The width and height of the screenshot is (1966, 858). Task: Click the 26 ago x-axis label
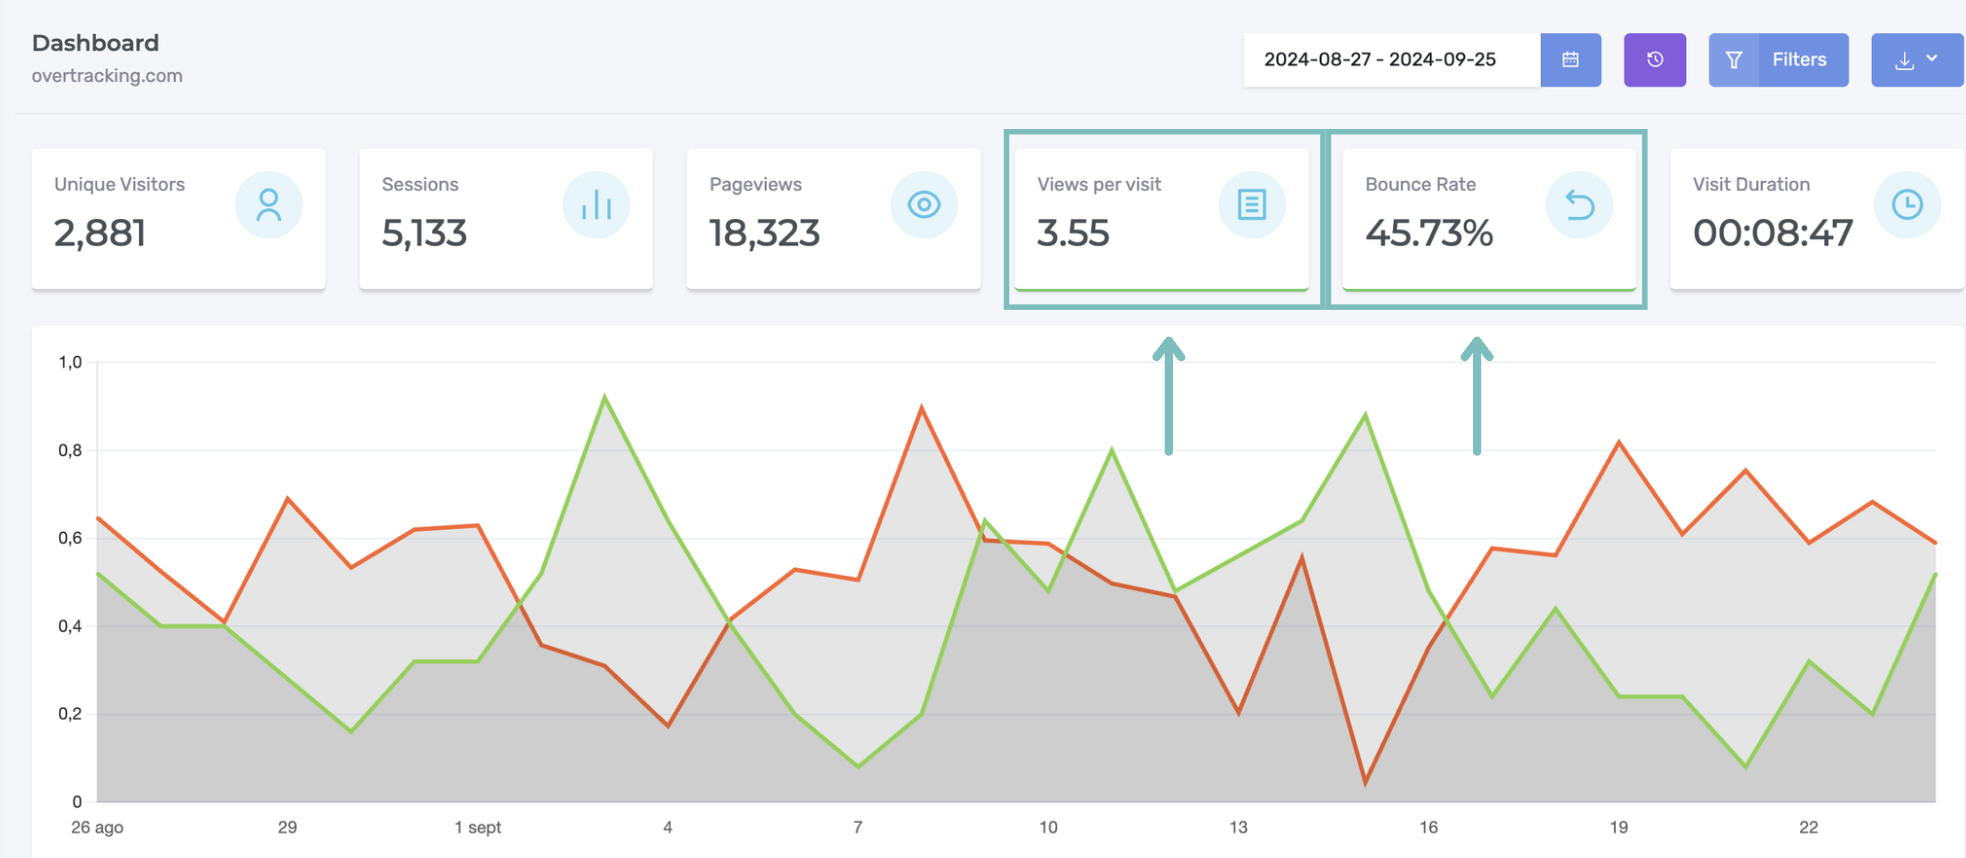point(97,828)
